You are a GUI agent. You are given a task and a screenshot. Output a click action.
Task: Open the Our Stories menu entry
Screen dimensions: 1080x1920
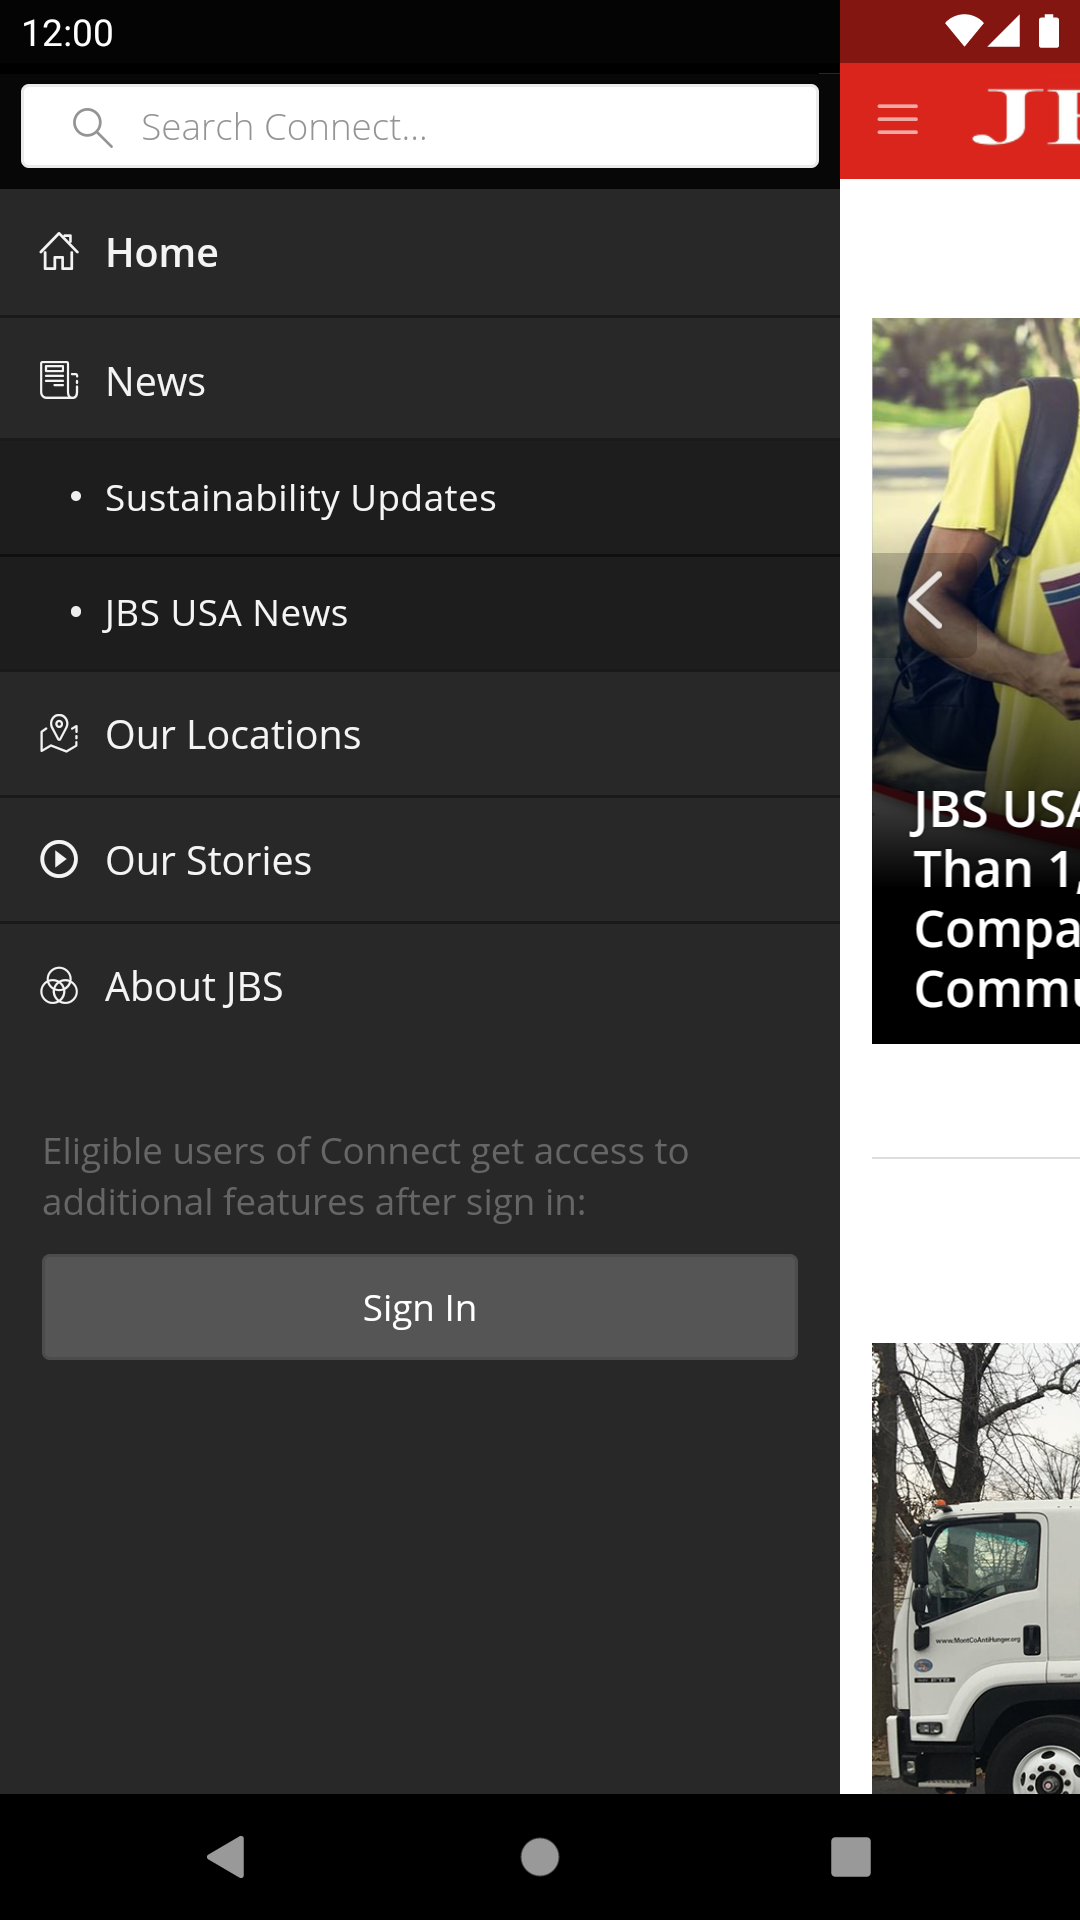420,860
